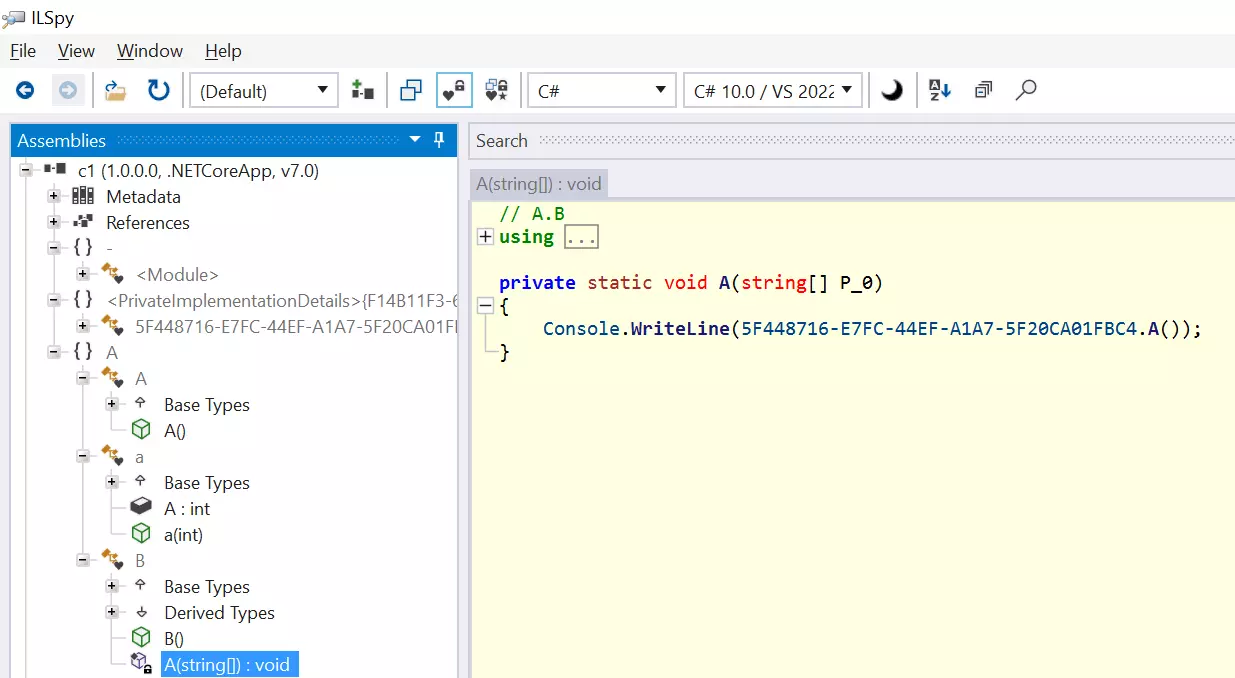Viewport: 1235px width, 678px height.
Task: Collapse the c1 assembly root node
Action: [x=25, y=171]
